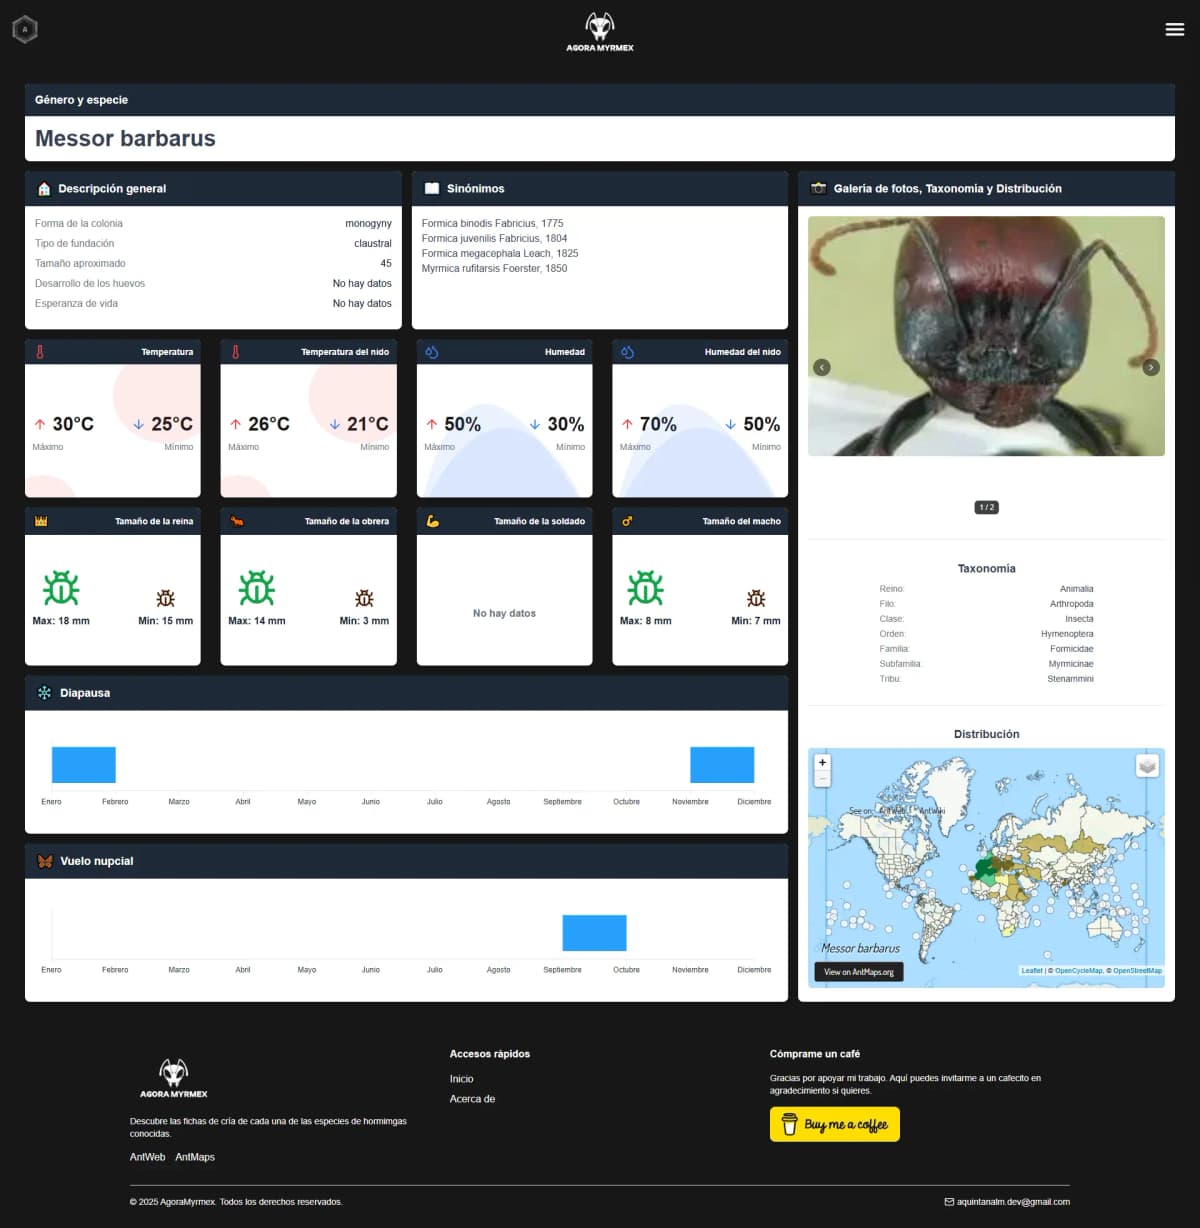The image size is (1200, 1228).
Task: Zoom out on the distribution map
Action: [x=823, y=778]
